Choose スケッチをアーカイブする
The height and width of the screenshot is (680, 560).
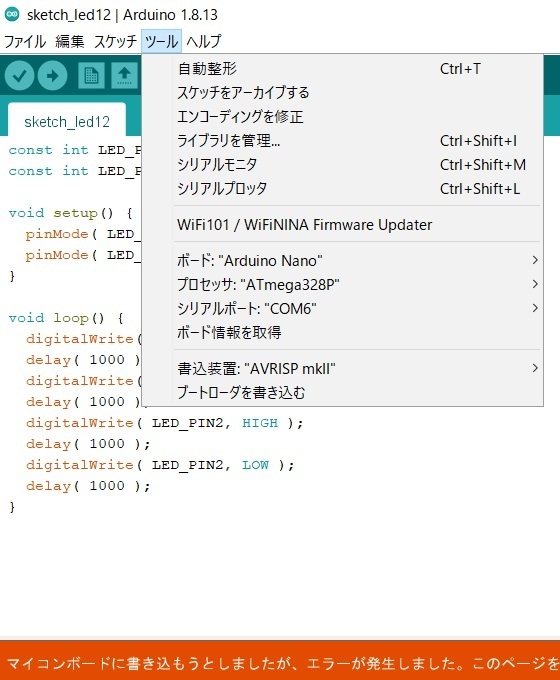pos(343,92)
